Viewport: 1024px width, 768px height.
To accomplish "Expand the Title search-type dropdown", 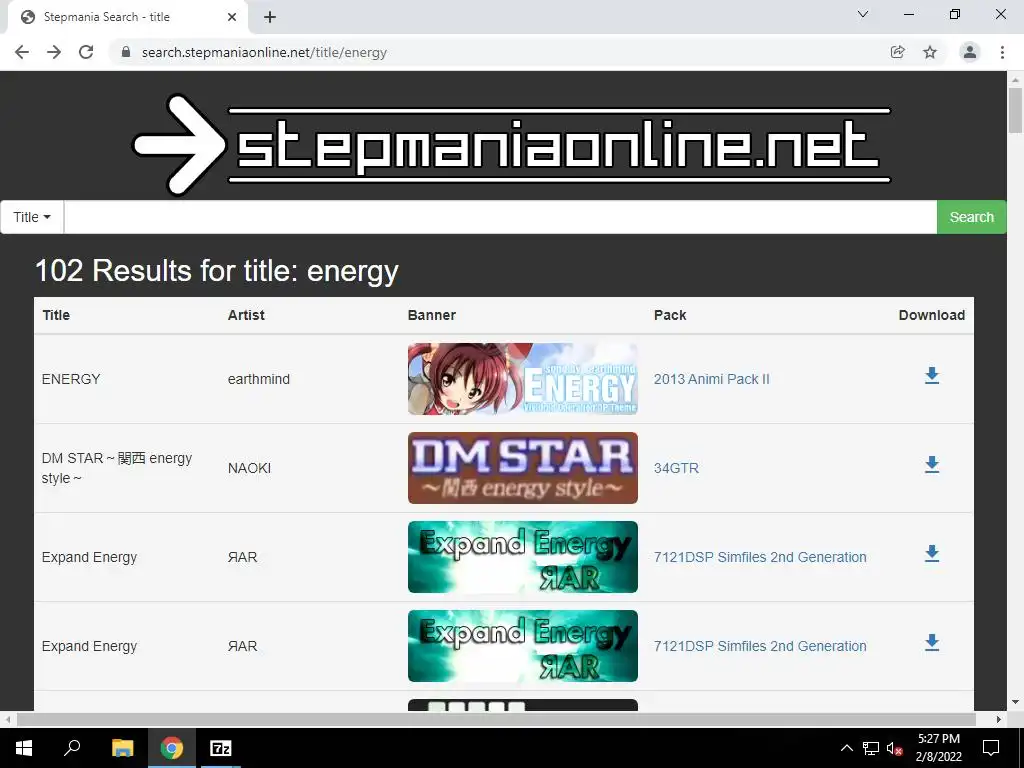I will tap(32, 217).
